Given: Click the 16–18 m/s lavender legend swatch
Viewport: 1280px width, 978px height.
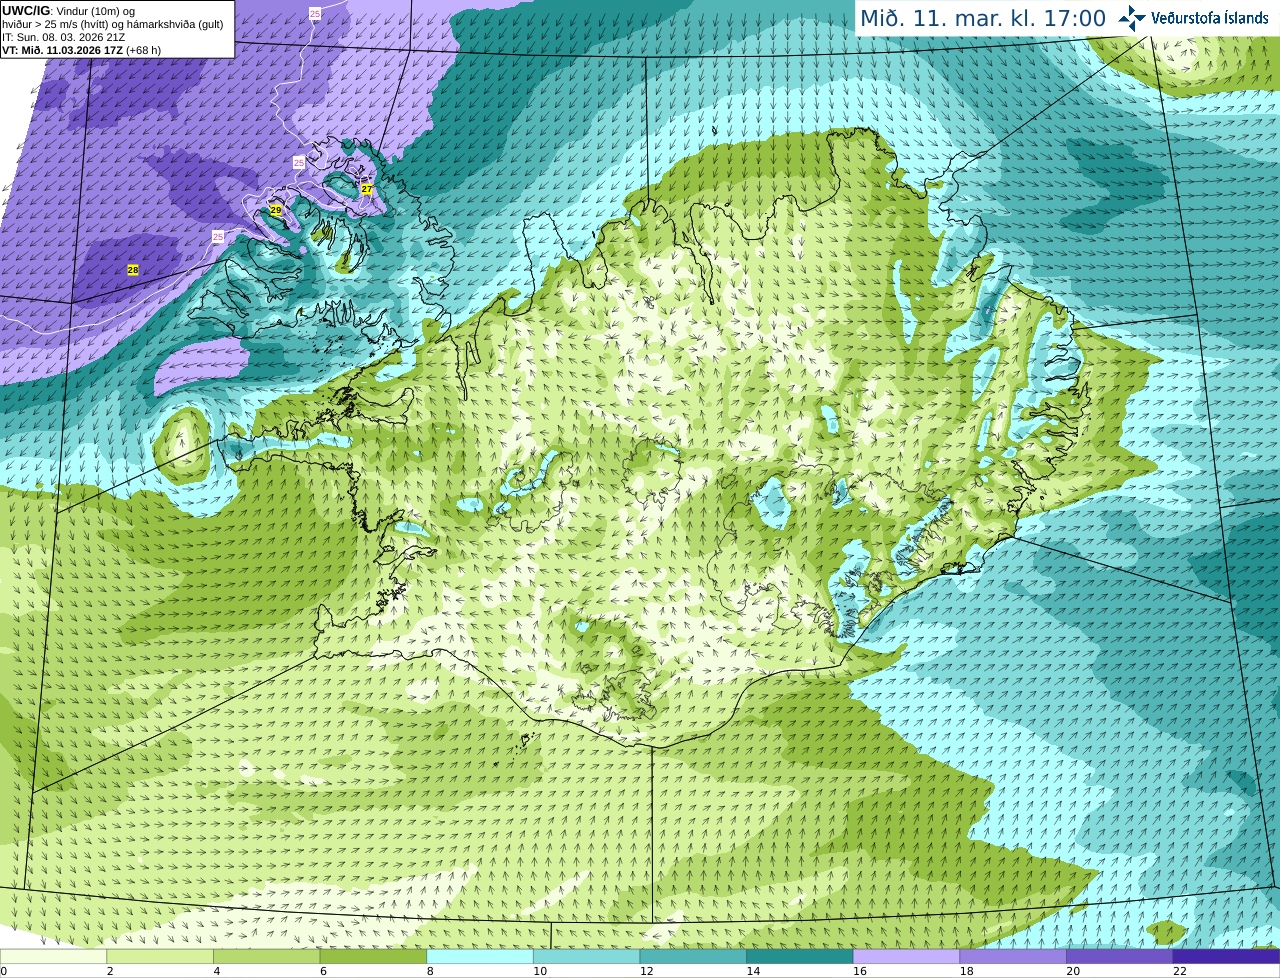Looking at the screenshot, I should tap(906, 956).
